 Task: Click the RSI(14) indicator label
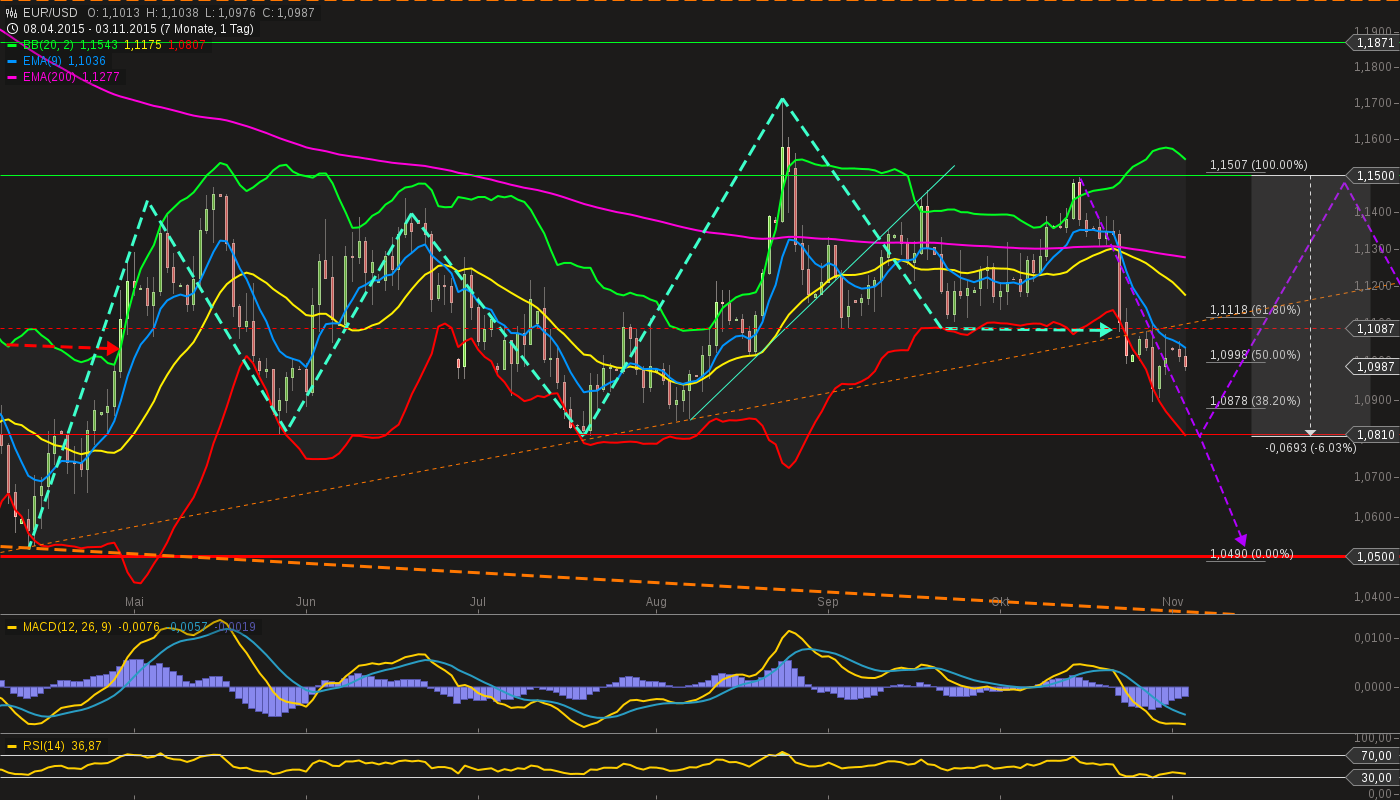click(44, 746)
